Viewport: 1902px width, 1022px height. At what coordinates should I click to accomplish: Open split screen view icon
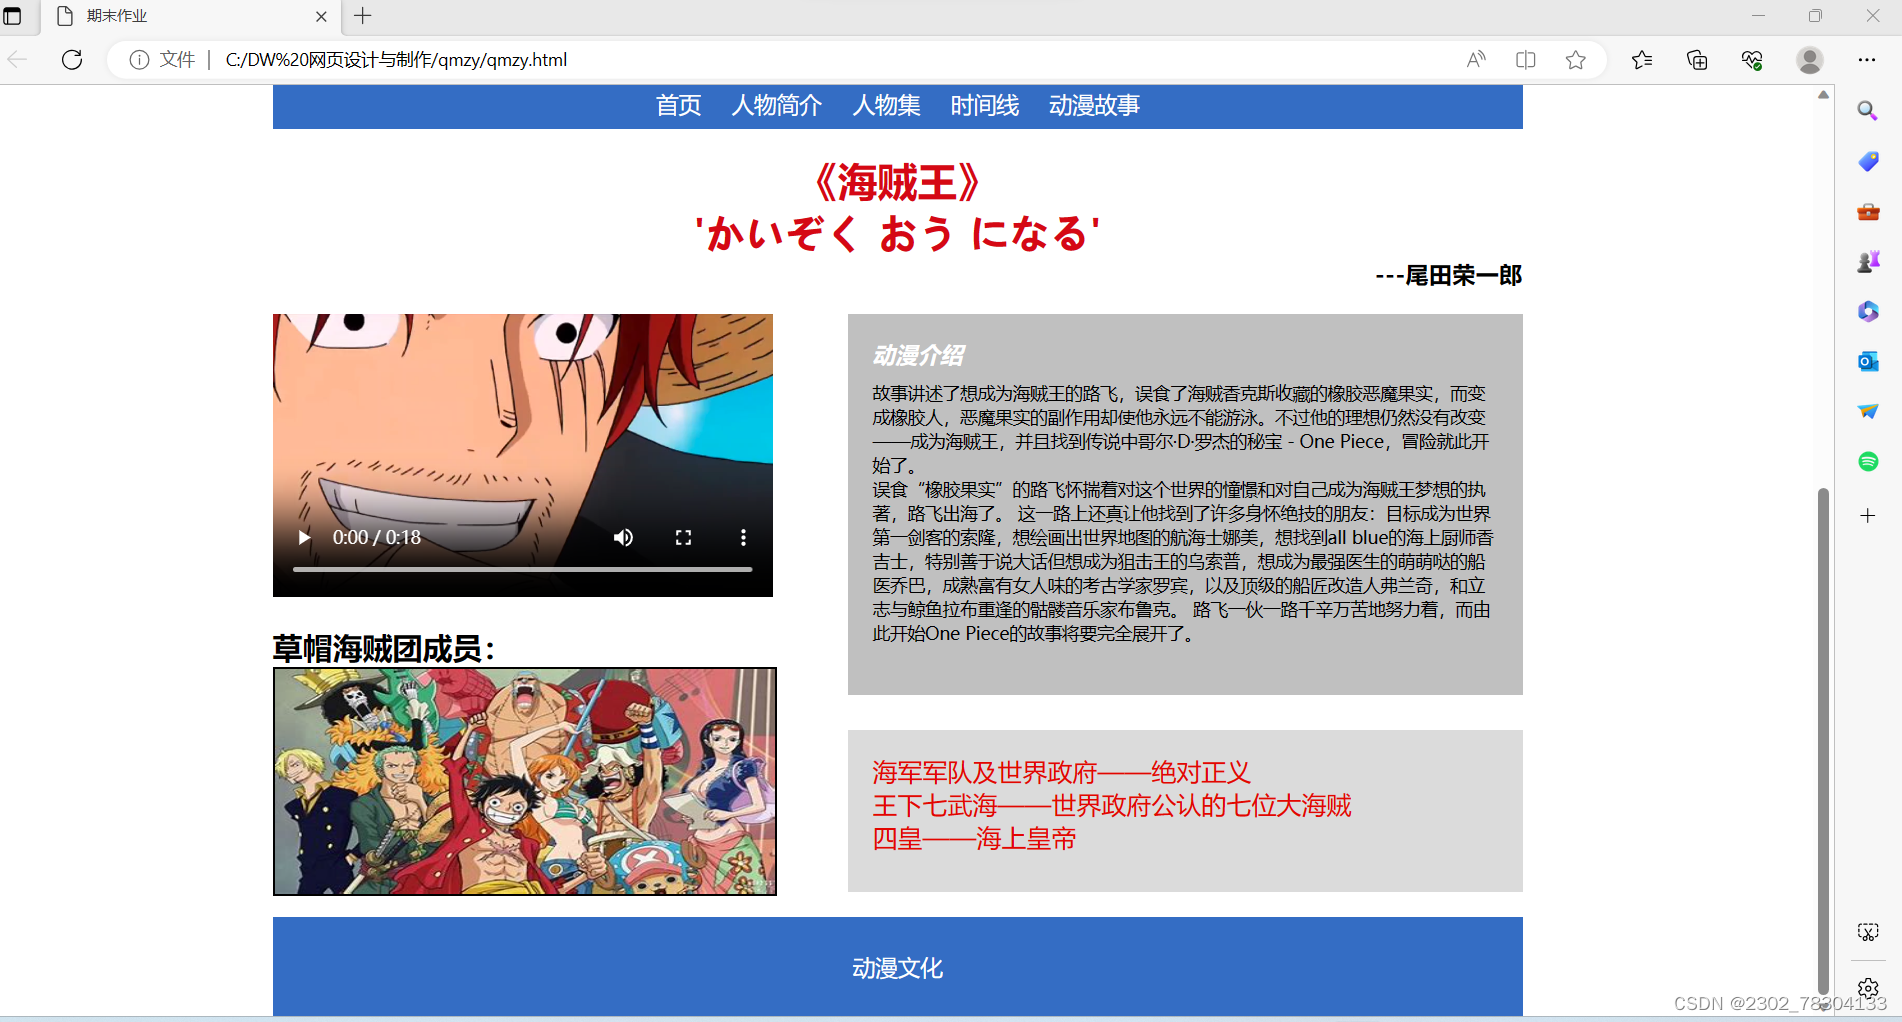click(1526, 60)
